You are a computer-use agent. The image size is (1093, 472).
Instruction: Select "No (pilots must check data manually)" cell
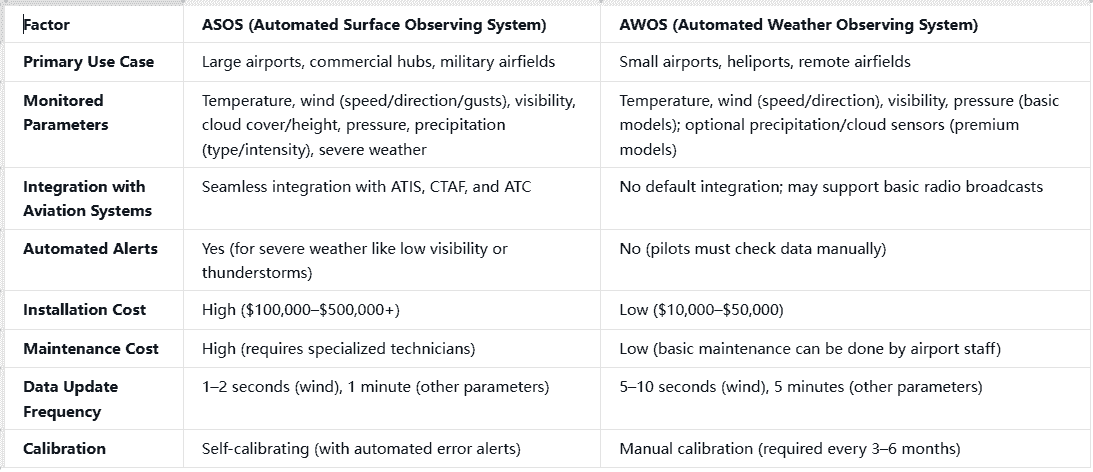(x=752, y=249)
